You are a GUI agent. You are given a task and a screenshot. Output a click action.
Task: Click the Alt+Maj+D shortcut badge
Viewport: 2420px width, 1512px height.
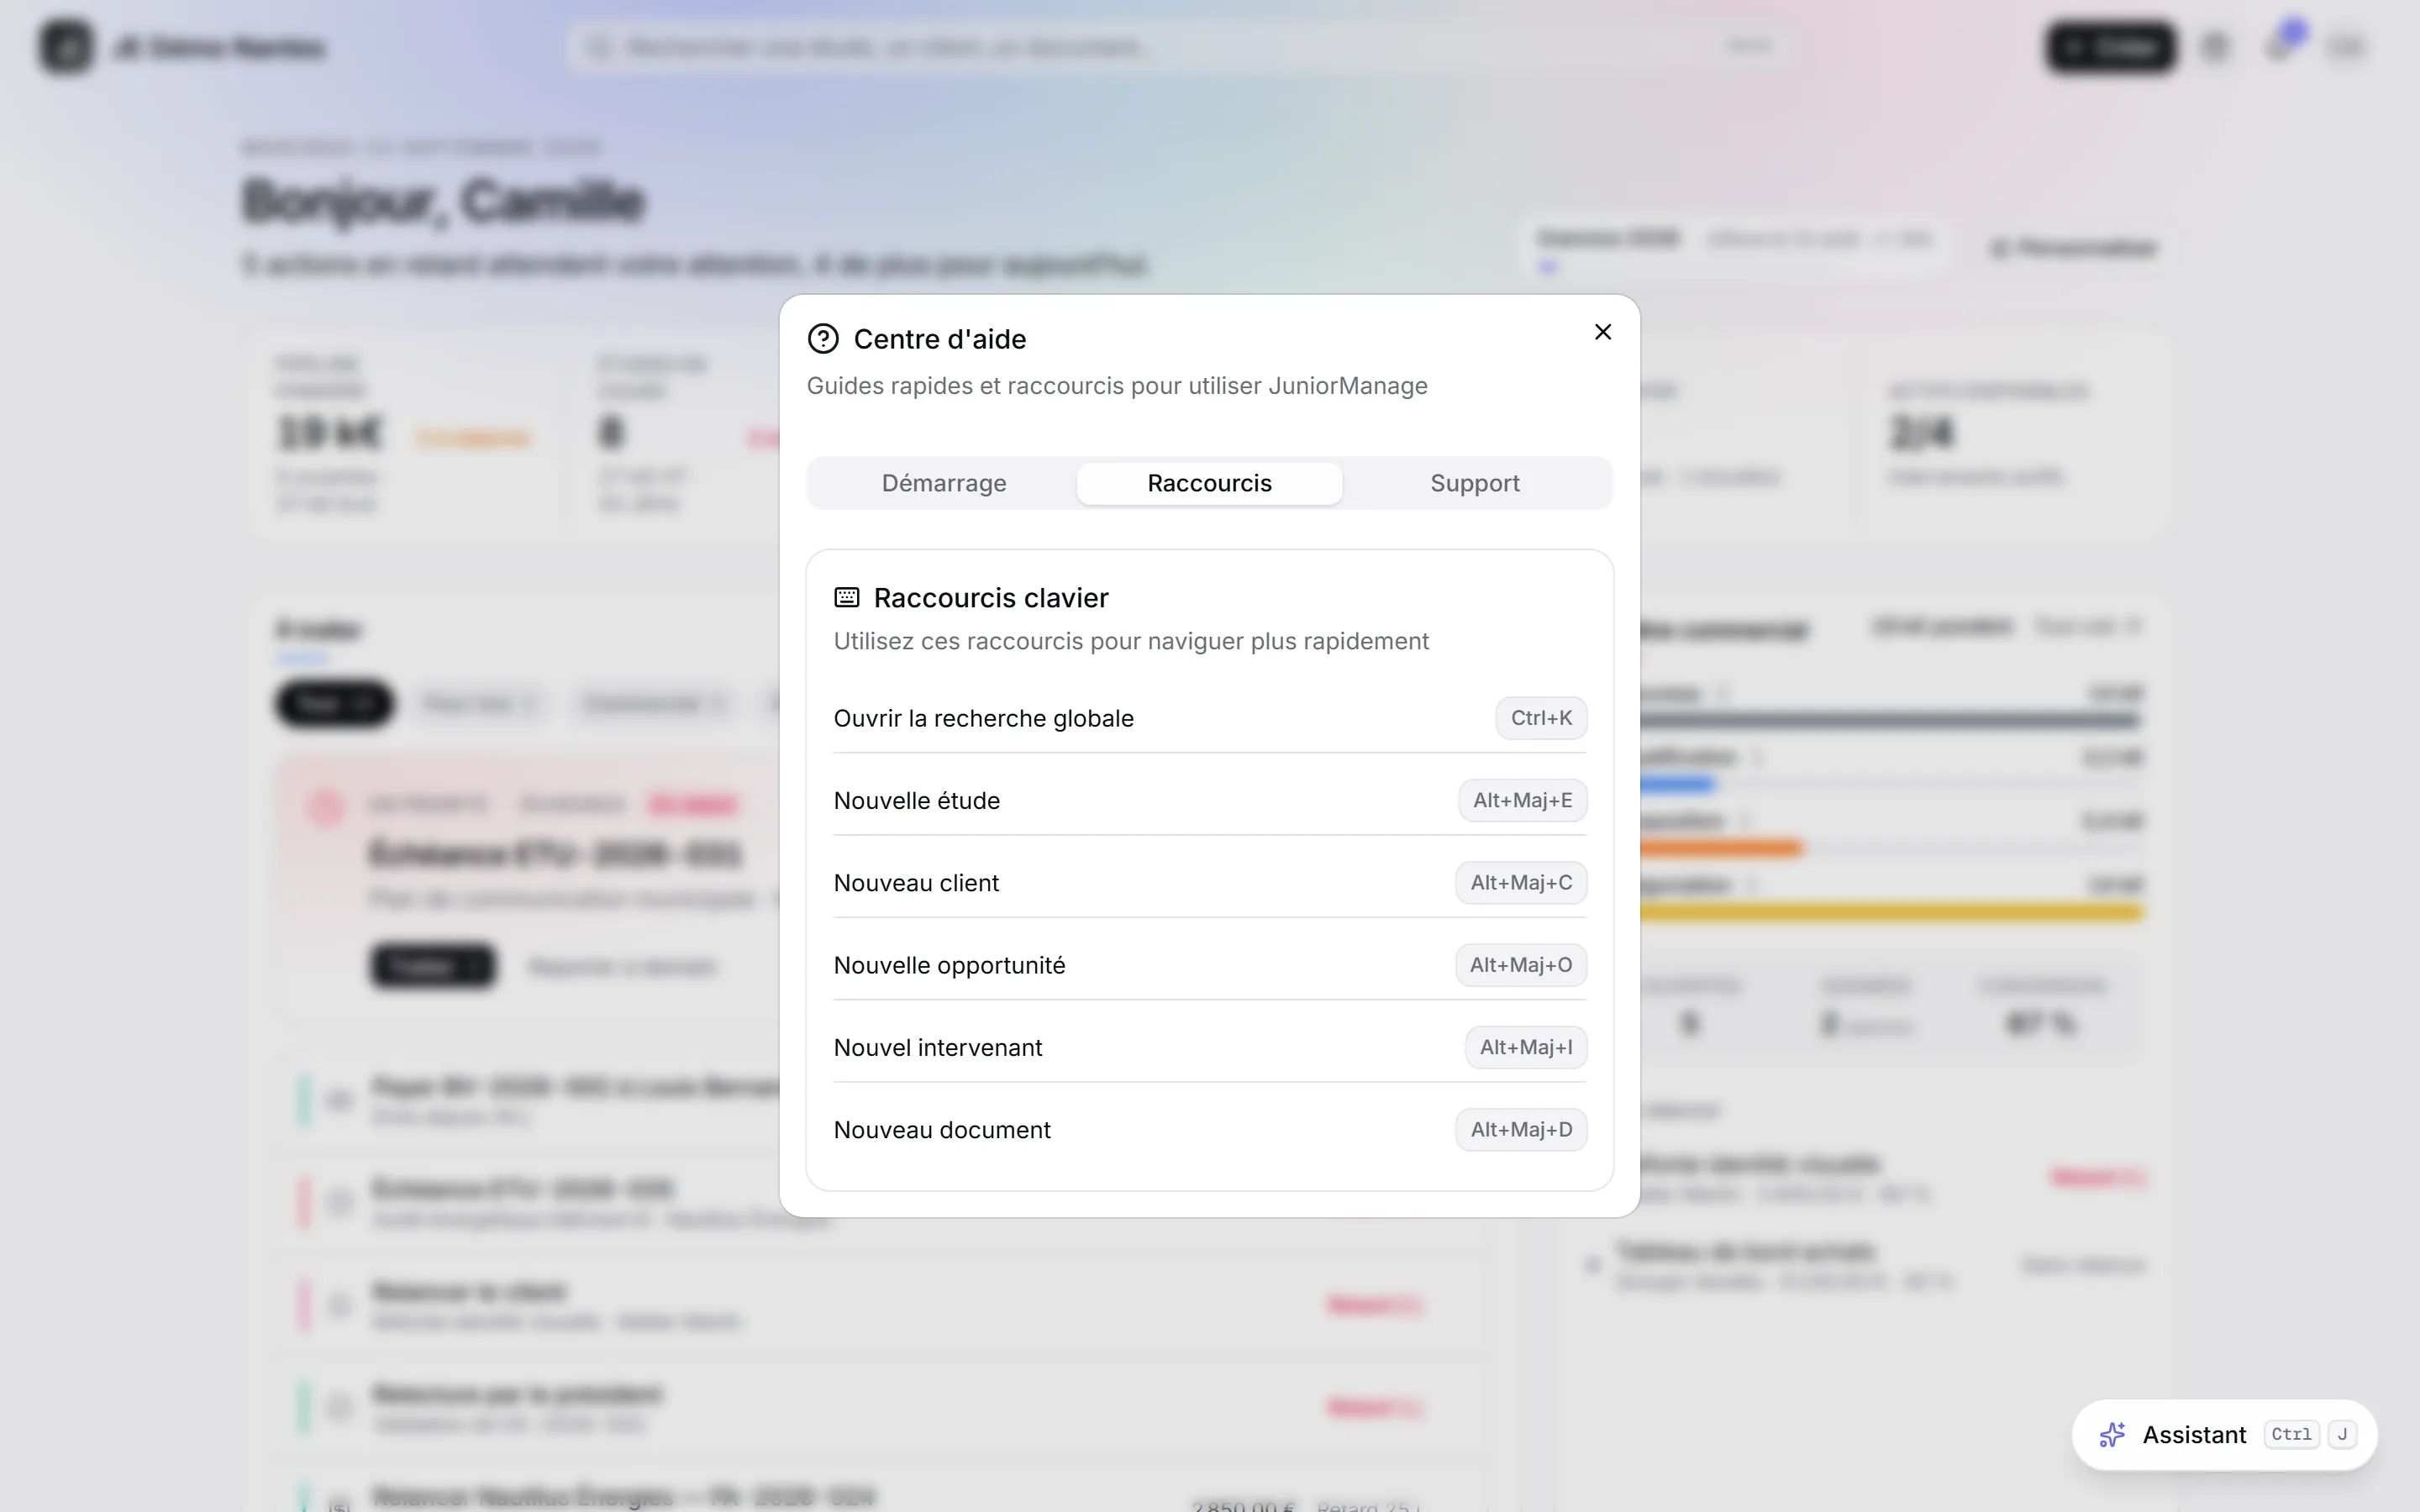coord(1521,1130)
